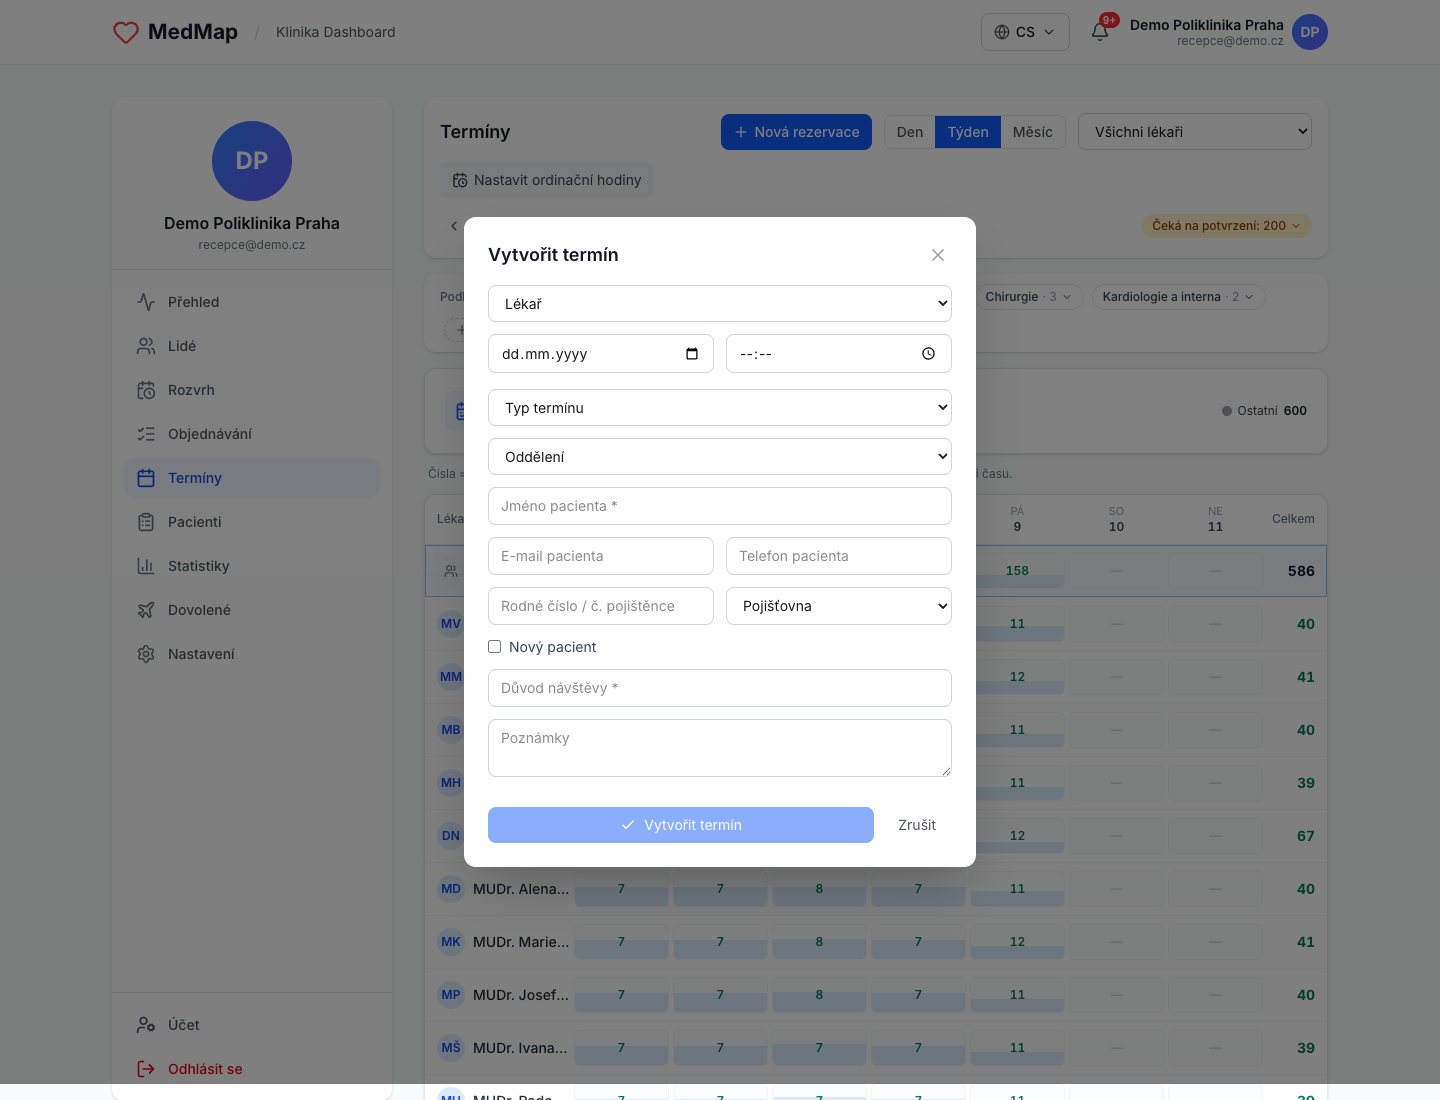Viewport: 1440px width, 1100px height.
Task: Open Statistiky in the sidebar
Action: coord(252,566)
